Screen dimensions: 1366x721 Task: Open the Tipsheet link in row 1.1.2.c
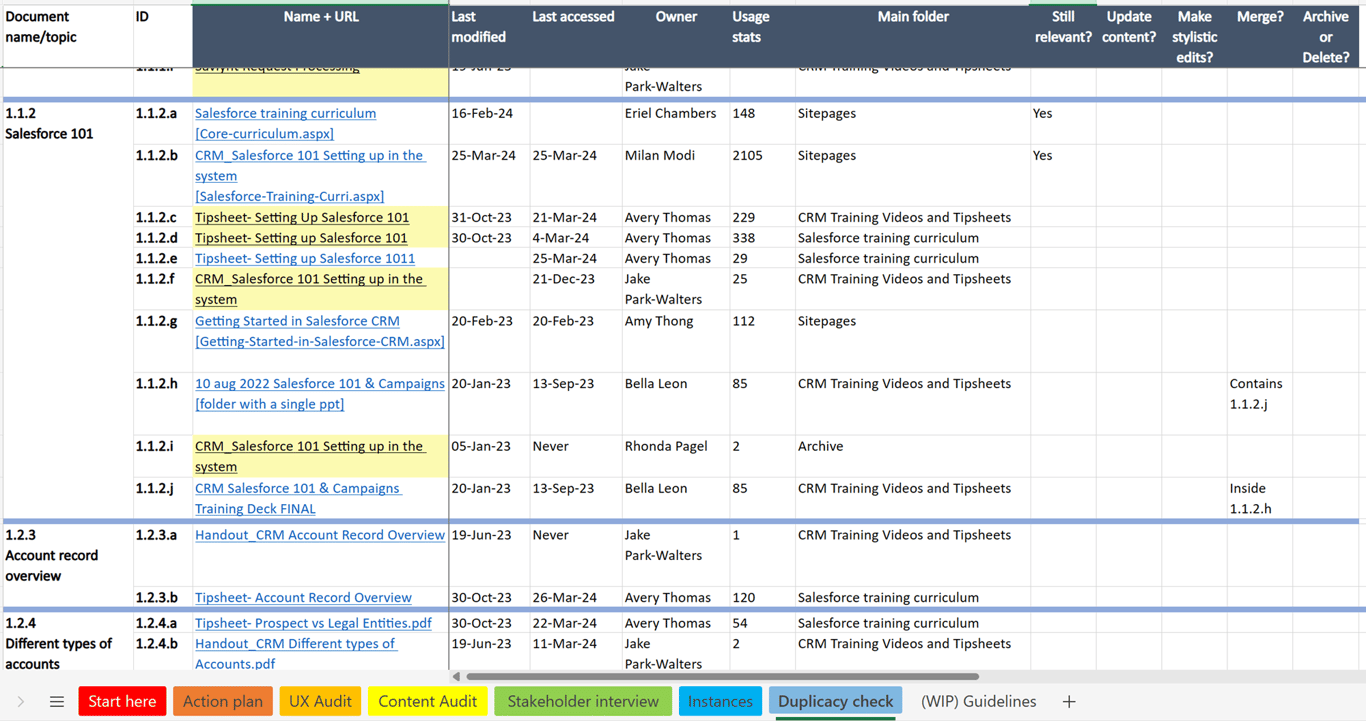pyautogui.click(x=302, y=217)
